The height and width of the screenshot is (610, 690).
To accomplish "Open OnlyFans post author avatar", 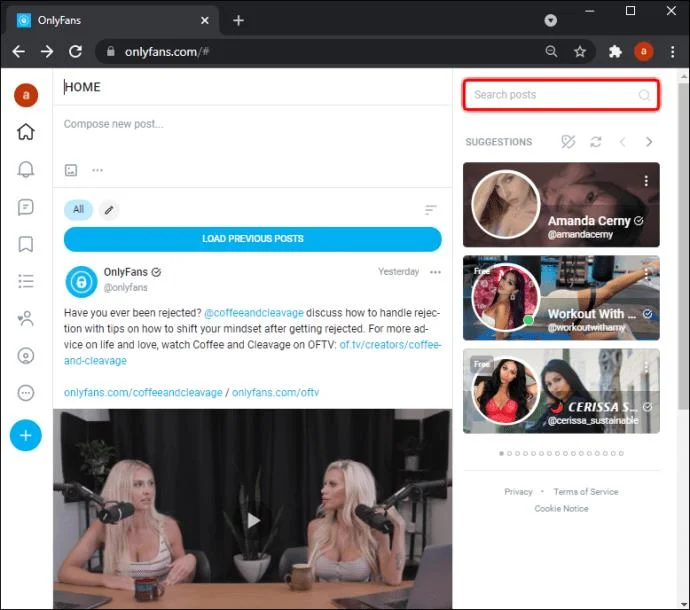I will [x=81, y=282].
